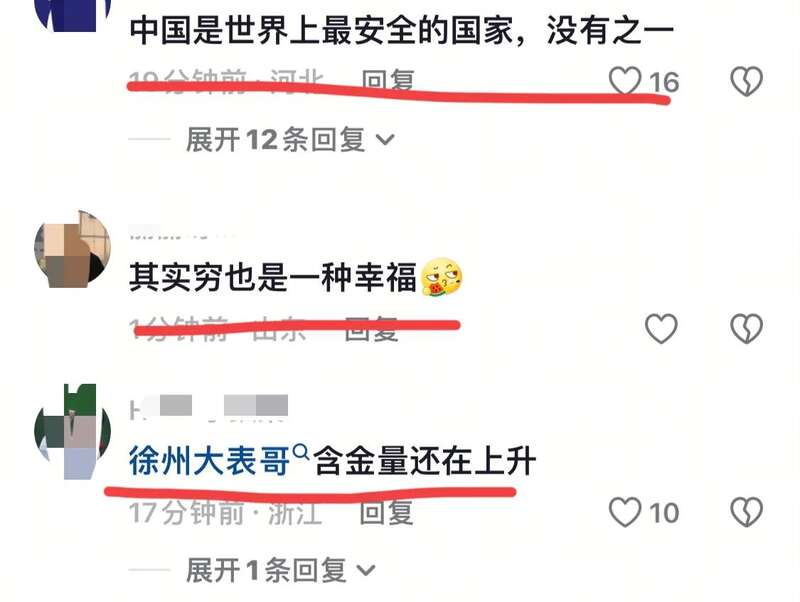800x602 pixels.
Task: Click chevron next to 12条回复
Action: click(385, 140)
